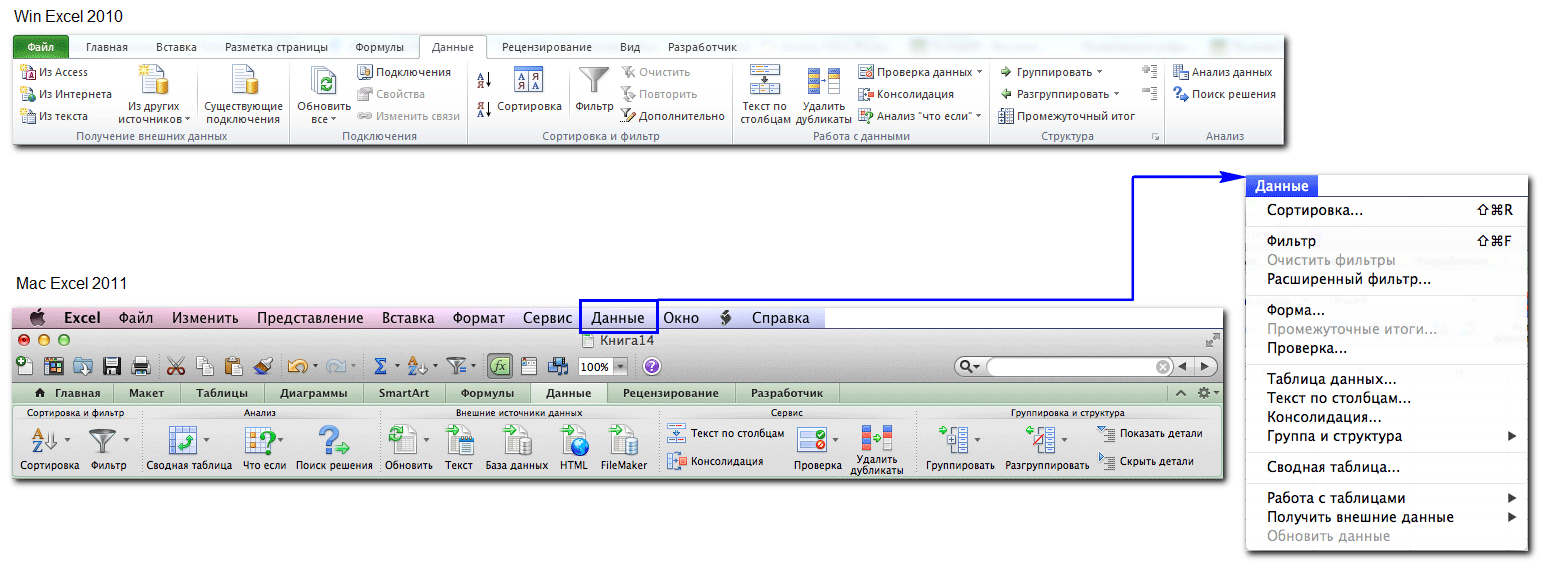Click База данных in Mac Excel ribbon
This screenshot has width=1549, height=570.
click(x=517, y=447)
